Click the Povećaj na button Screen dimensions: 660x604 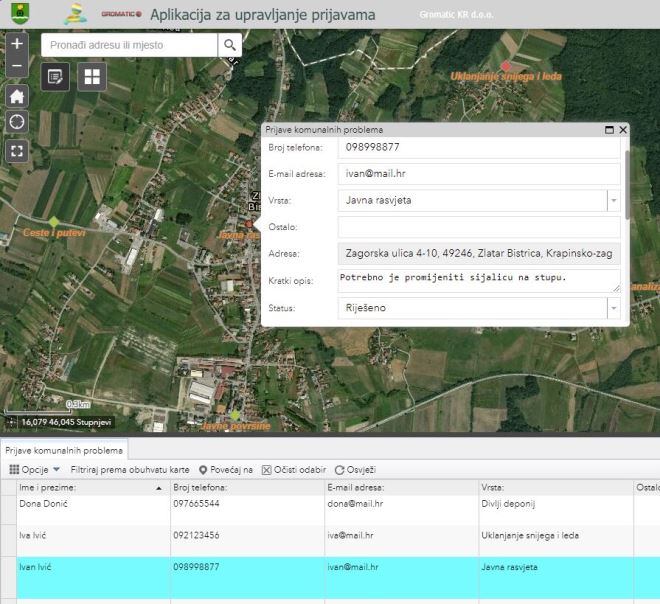[226, 469]
